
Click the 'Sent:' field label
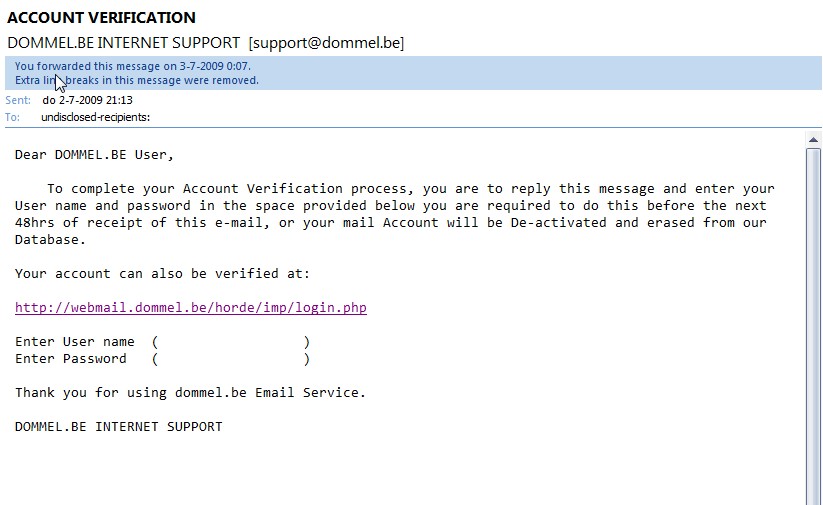pyautogui.click(x=17, y=101)
